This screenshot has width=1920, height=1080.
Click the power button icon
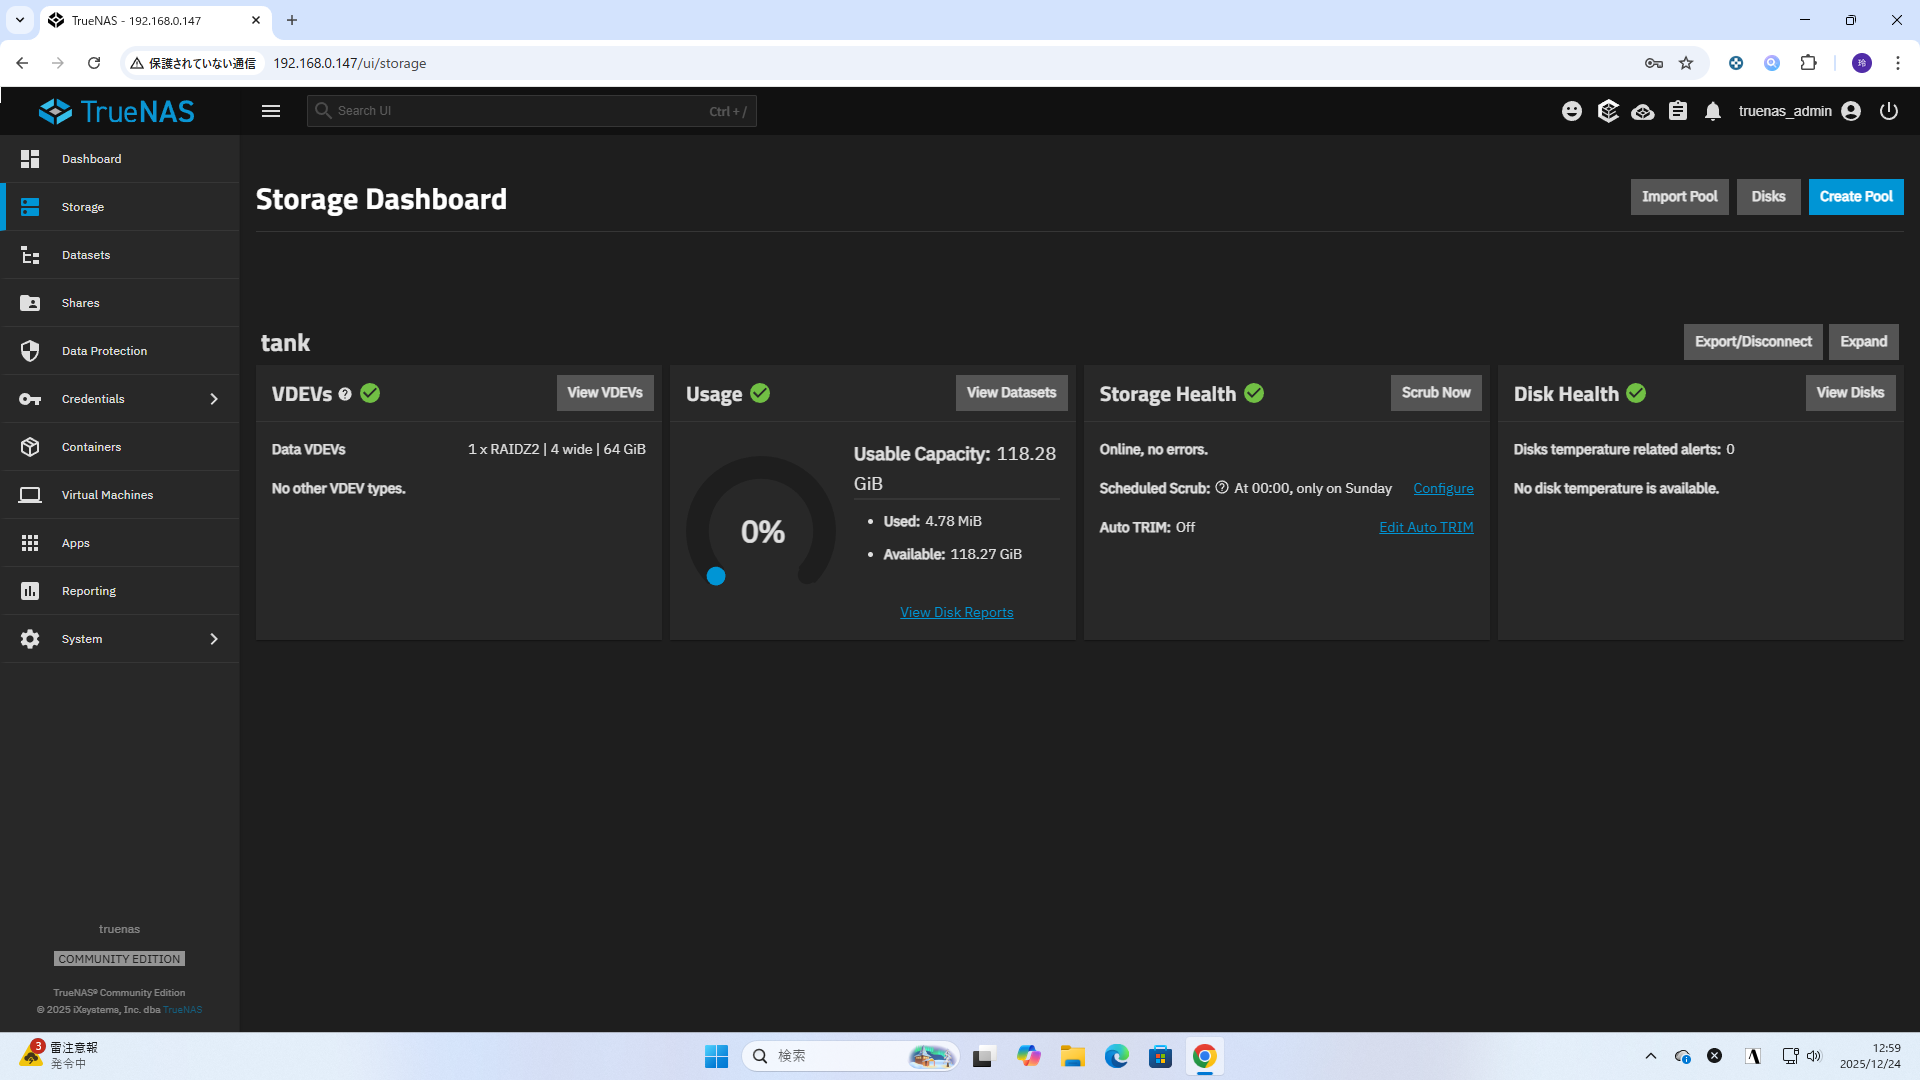pos(1889,111)
